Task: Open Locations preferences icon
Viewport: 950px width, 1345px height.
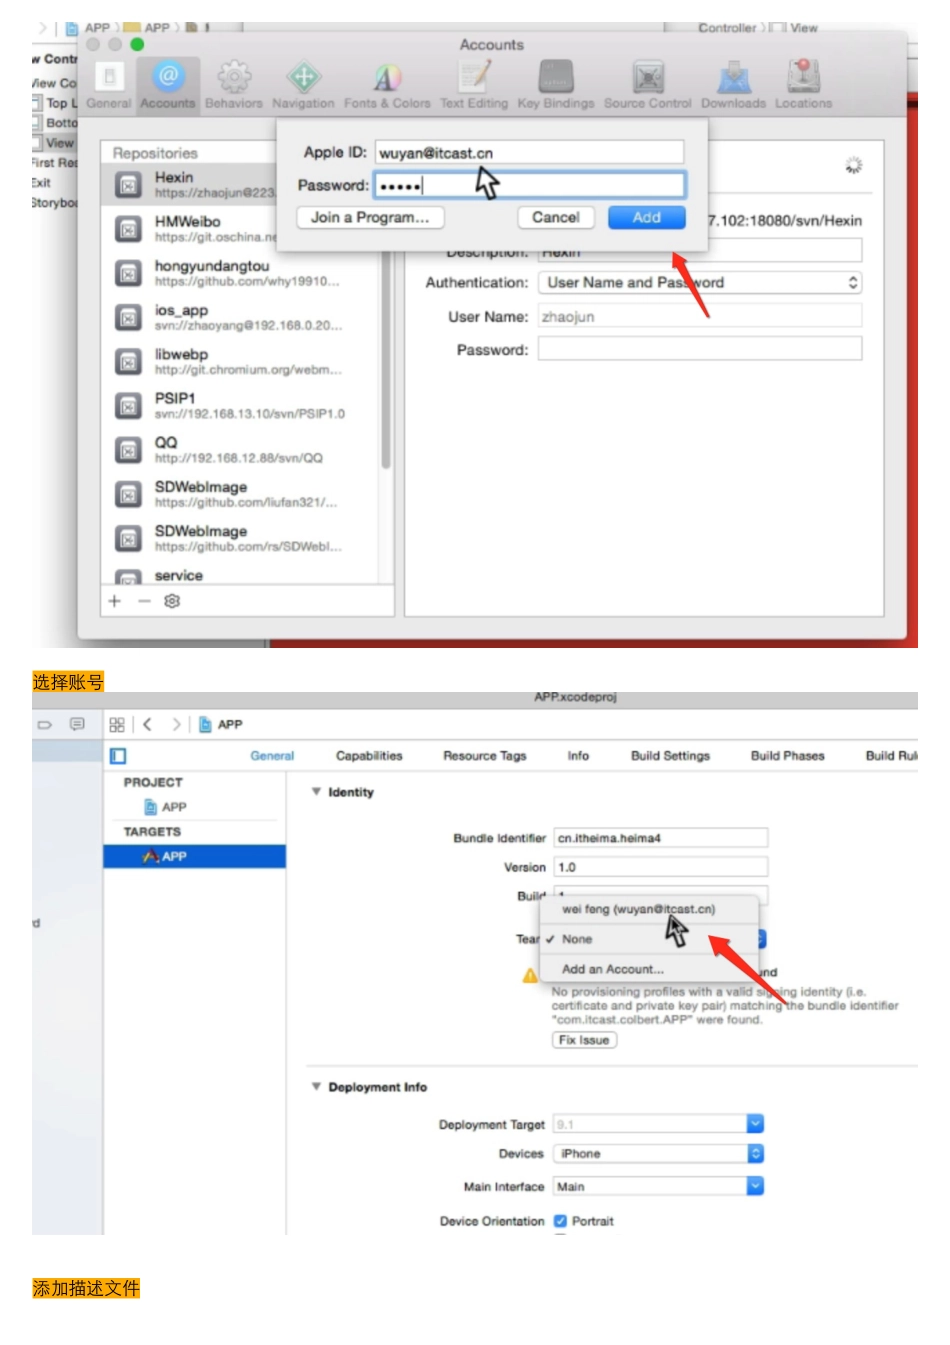Action: click(x=803, y=78)
